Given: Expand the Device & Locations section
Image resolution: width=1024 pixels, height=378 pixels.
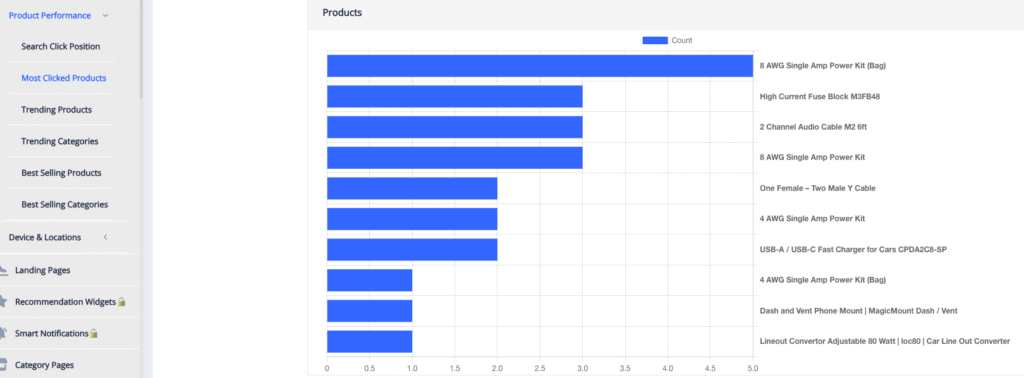Looking at the screenshot, I should (x=106, y=237).
